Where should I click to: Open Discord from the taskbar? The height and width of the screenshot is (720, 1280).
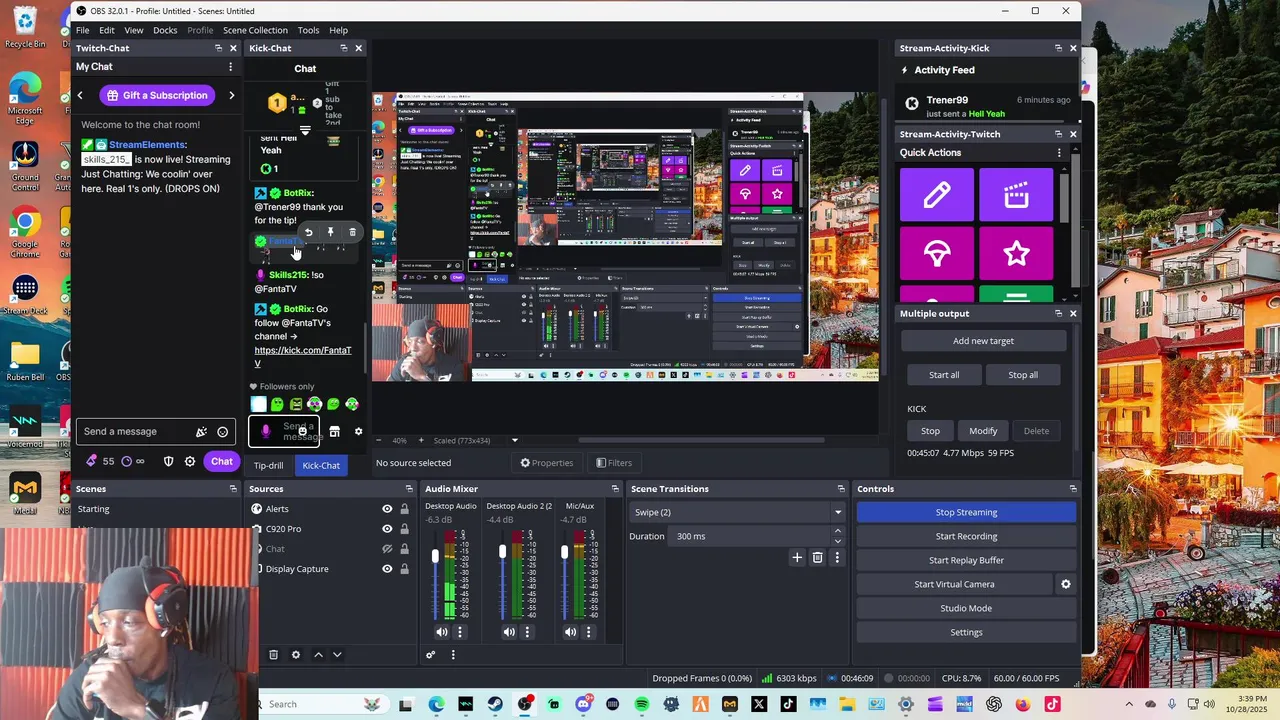tap(584, 704)
